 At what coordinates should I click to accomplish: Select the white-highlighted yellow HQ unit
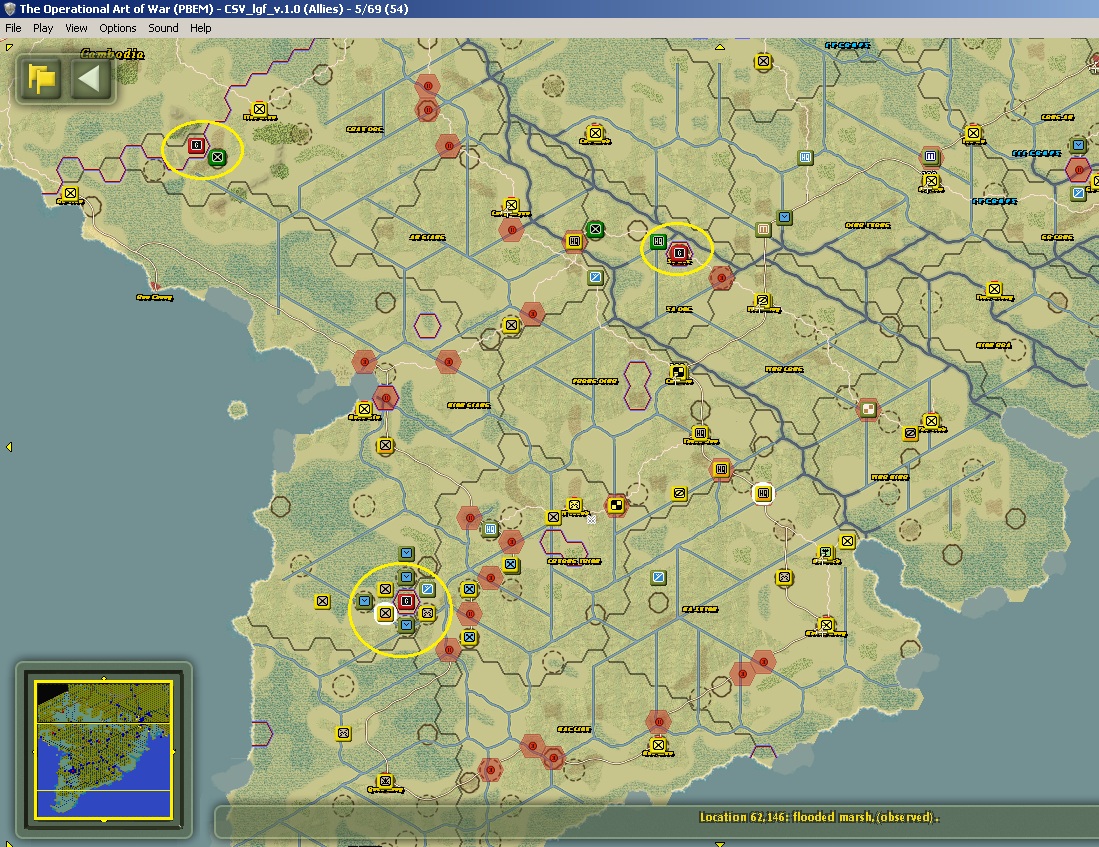[763, 494]
